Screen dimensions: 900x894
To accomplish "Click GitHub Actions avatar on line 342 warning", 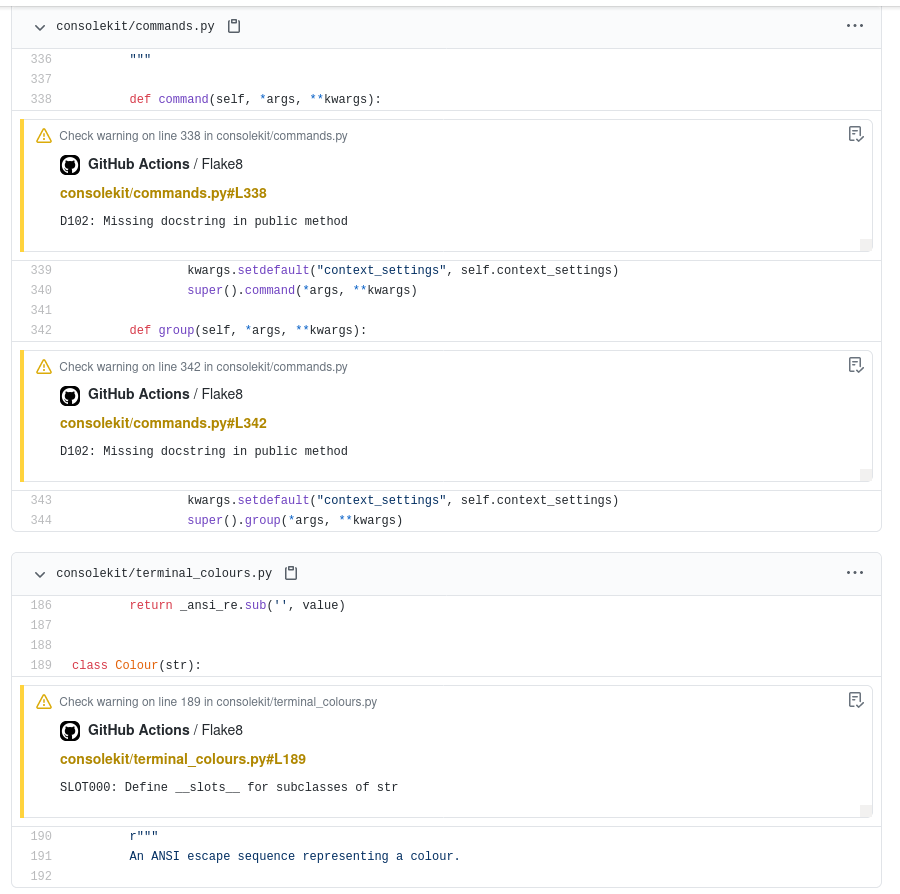I will point(70,396).
